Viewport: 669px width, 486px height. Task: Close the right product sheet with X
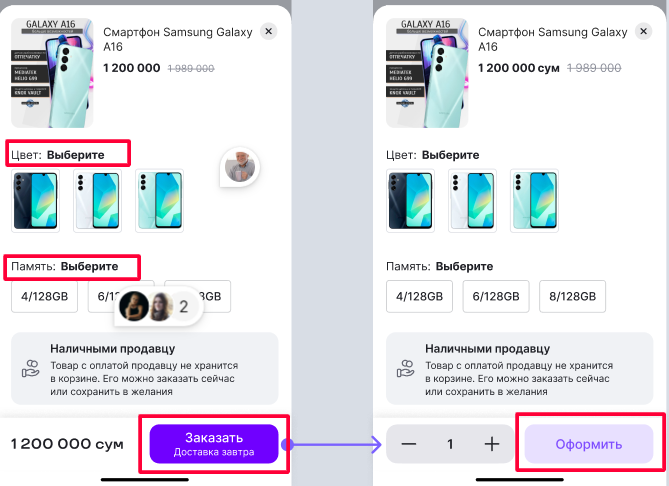tap(643, 31)
